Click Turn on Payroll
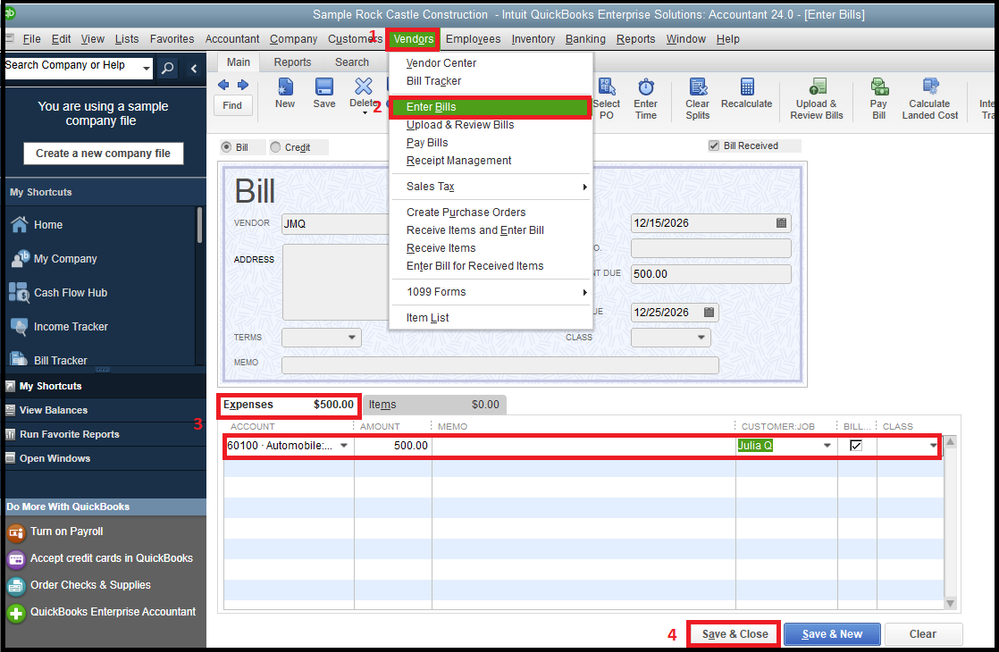 click(x=66, y=532)
